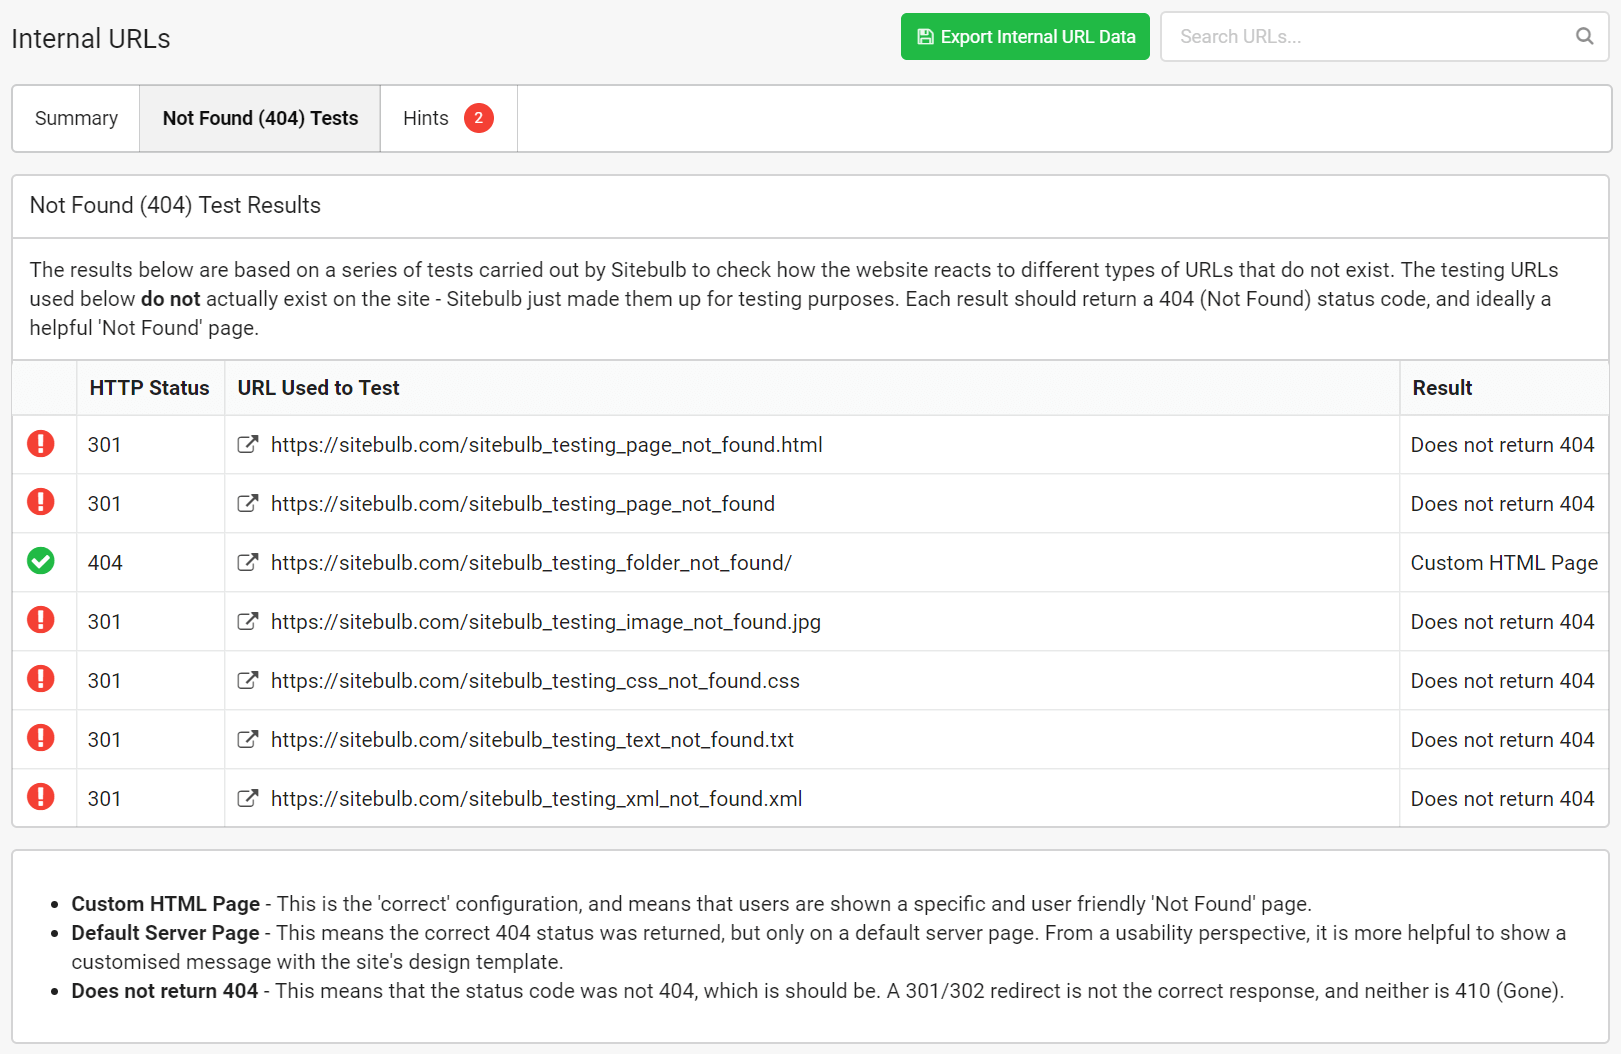Click red warning icon for text_not_found.txt row
The image size is (1621, 1054).
click(x=41, y=739)
